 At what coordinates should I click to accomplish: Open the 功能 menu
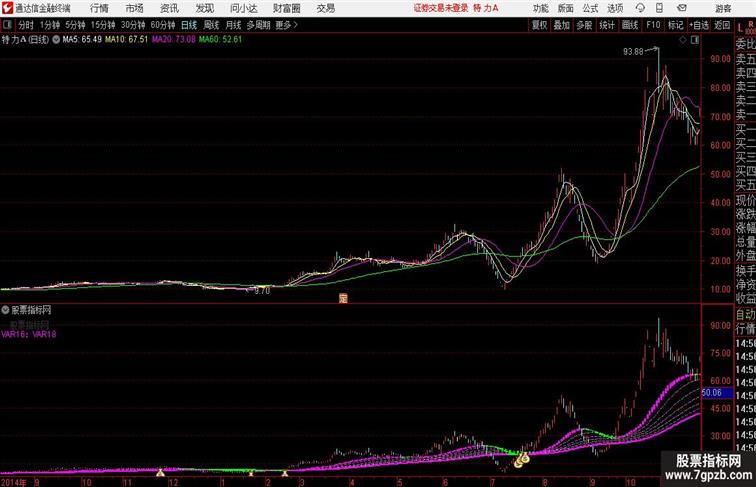[x=540, y=8]
